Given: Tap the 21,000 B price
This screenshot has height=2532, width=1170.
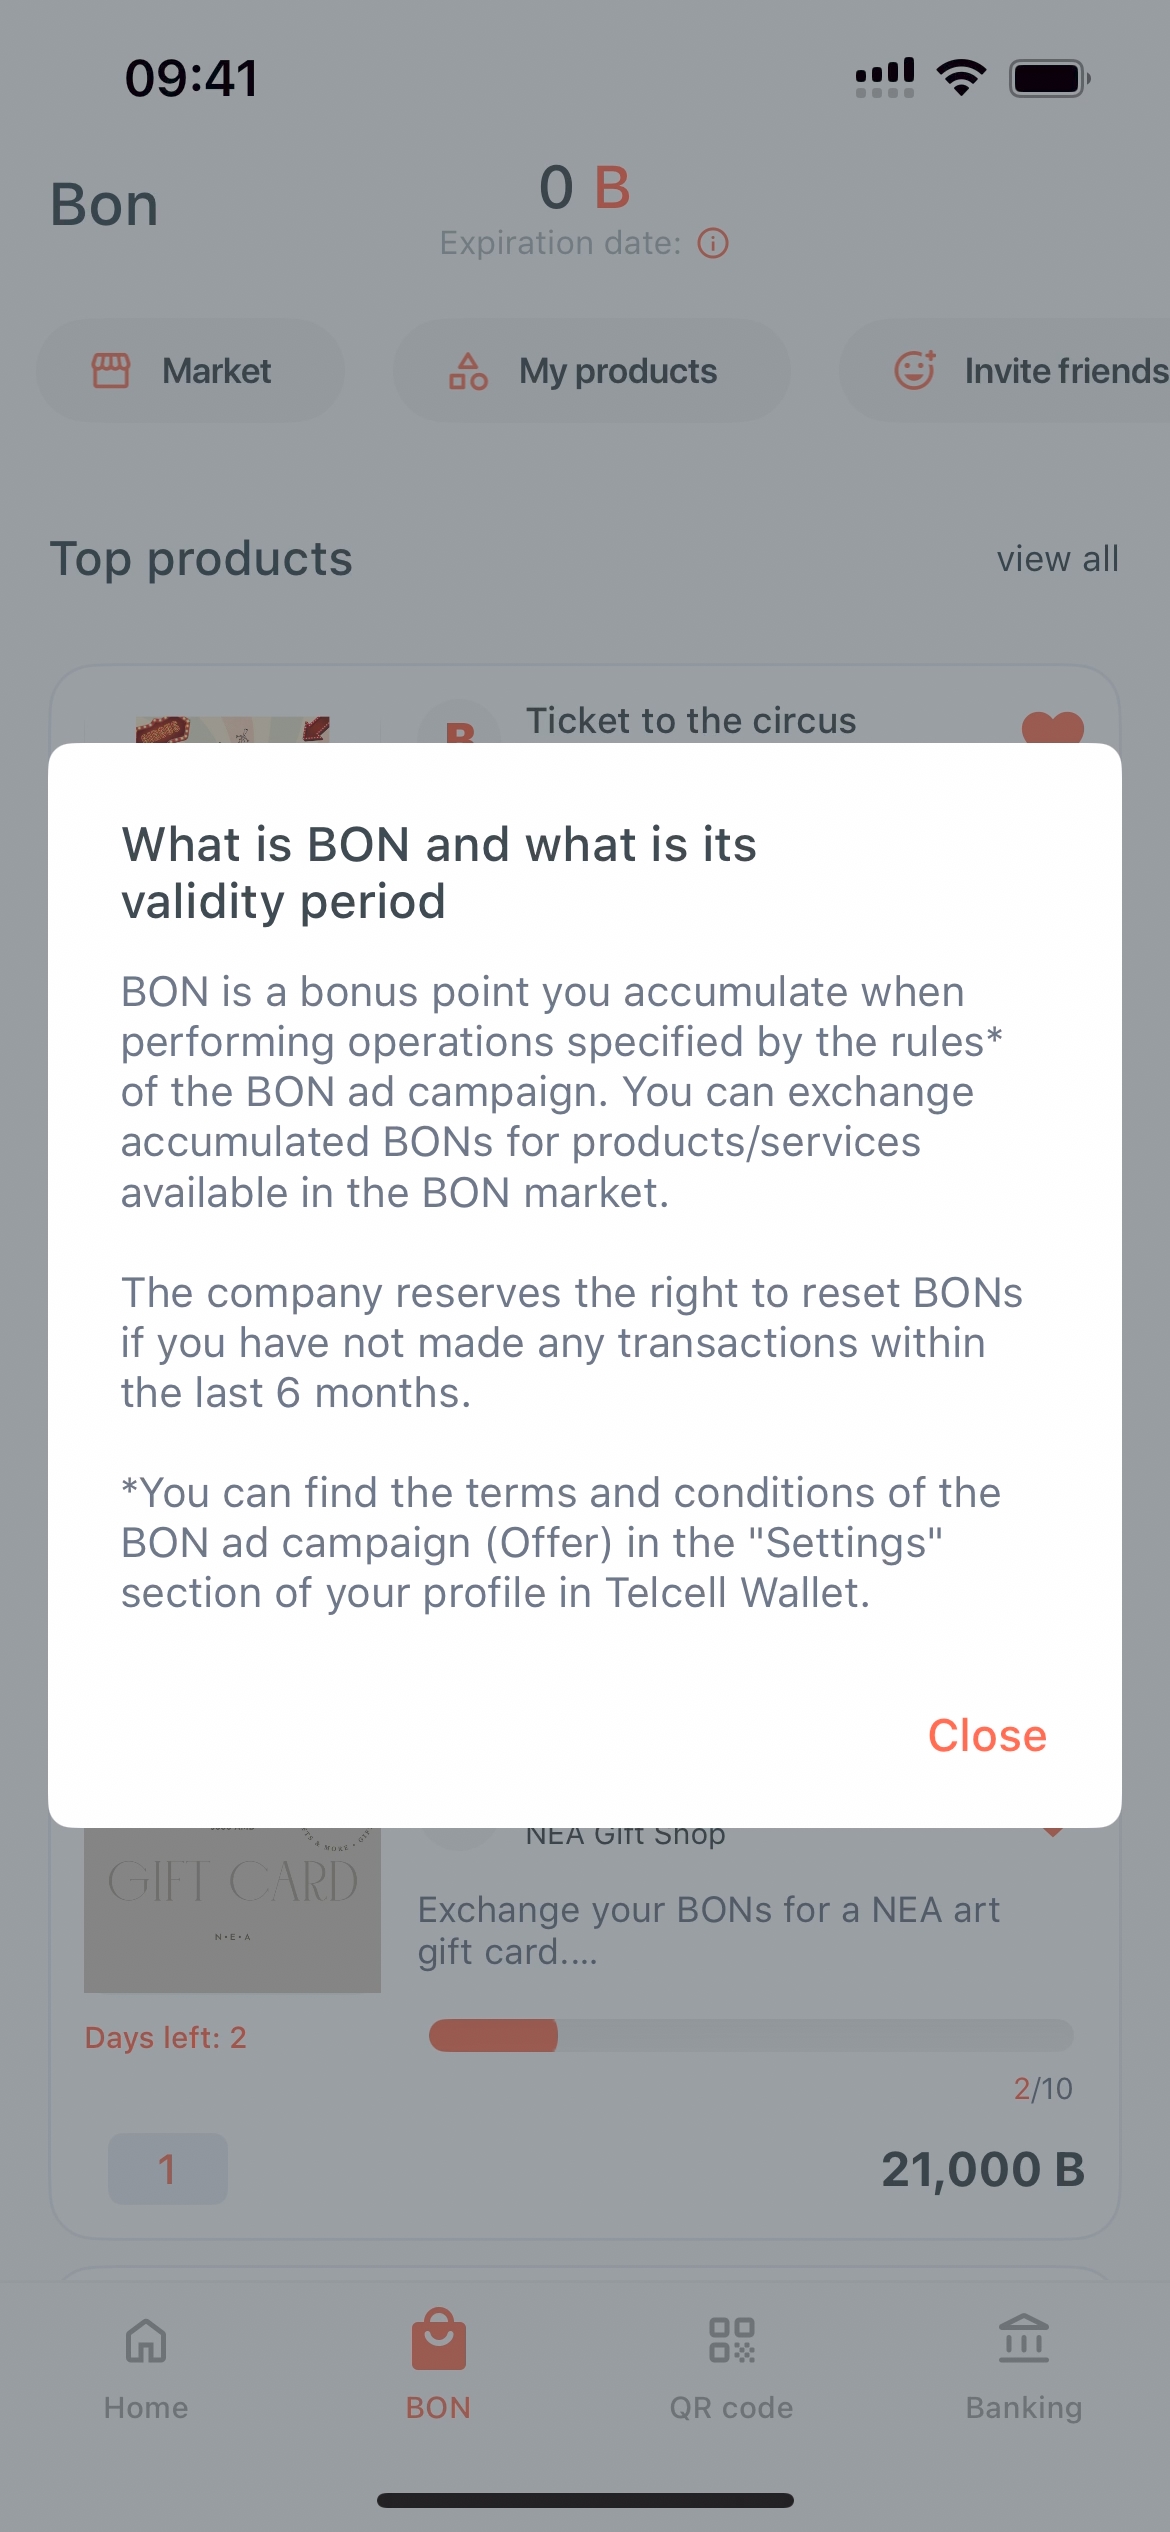Looking at the screenshot, I should [x=982, y=2169].
